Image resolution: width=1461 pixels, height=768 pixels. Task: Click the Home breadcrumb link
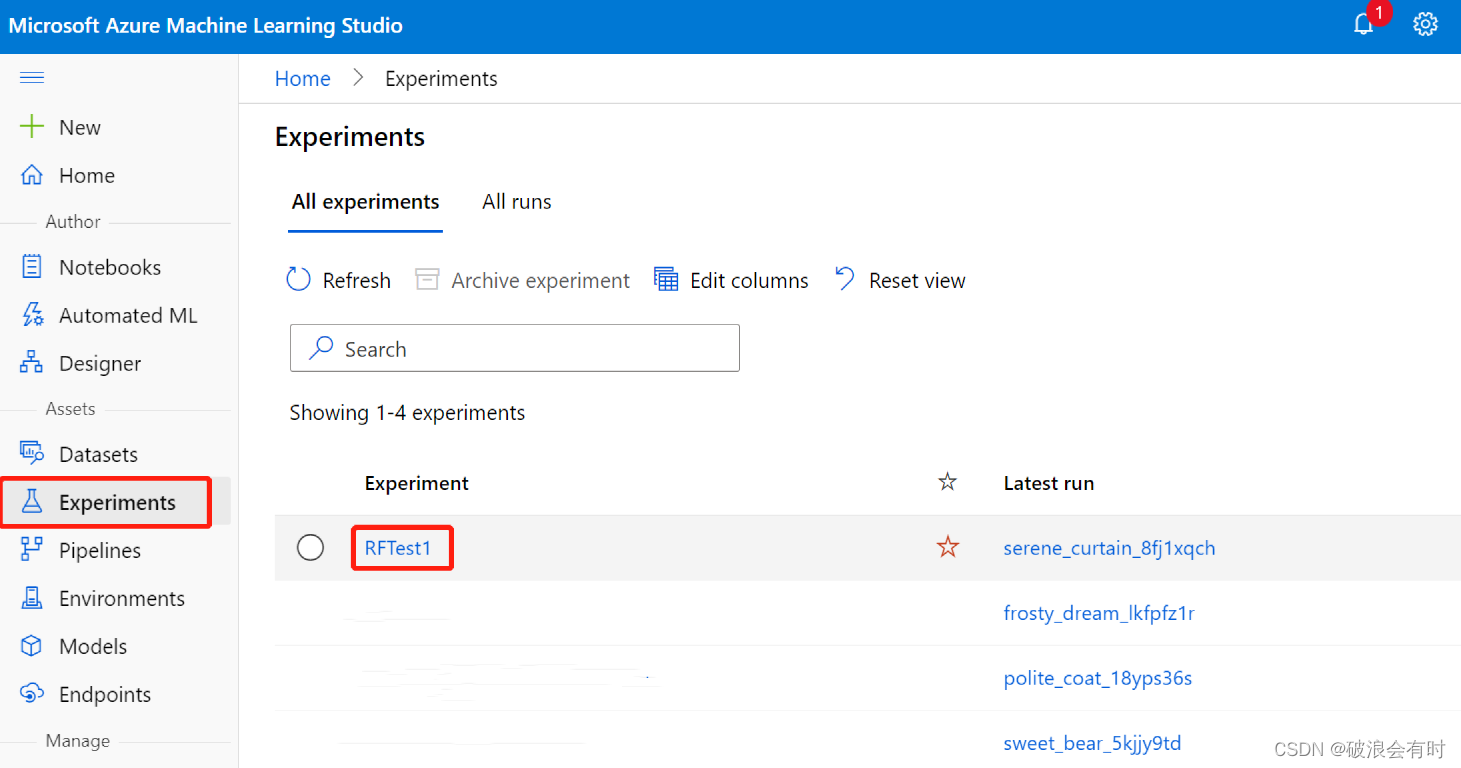tap(303, 79)
